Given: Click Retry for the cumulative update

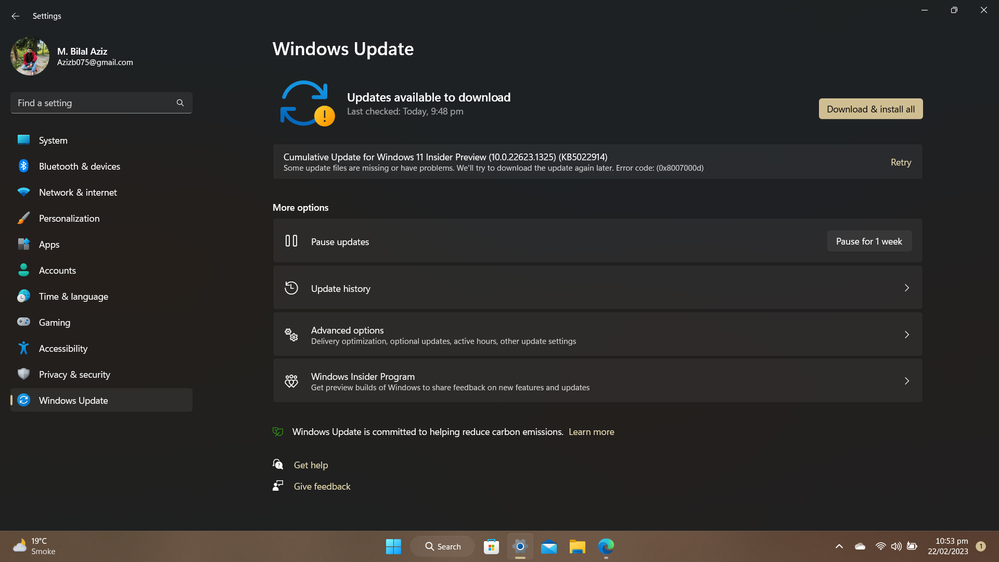Looking at the screenshot, I should pos(900,162).
